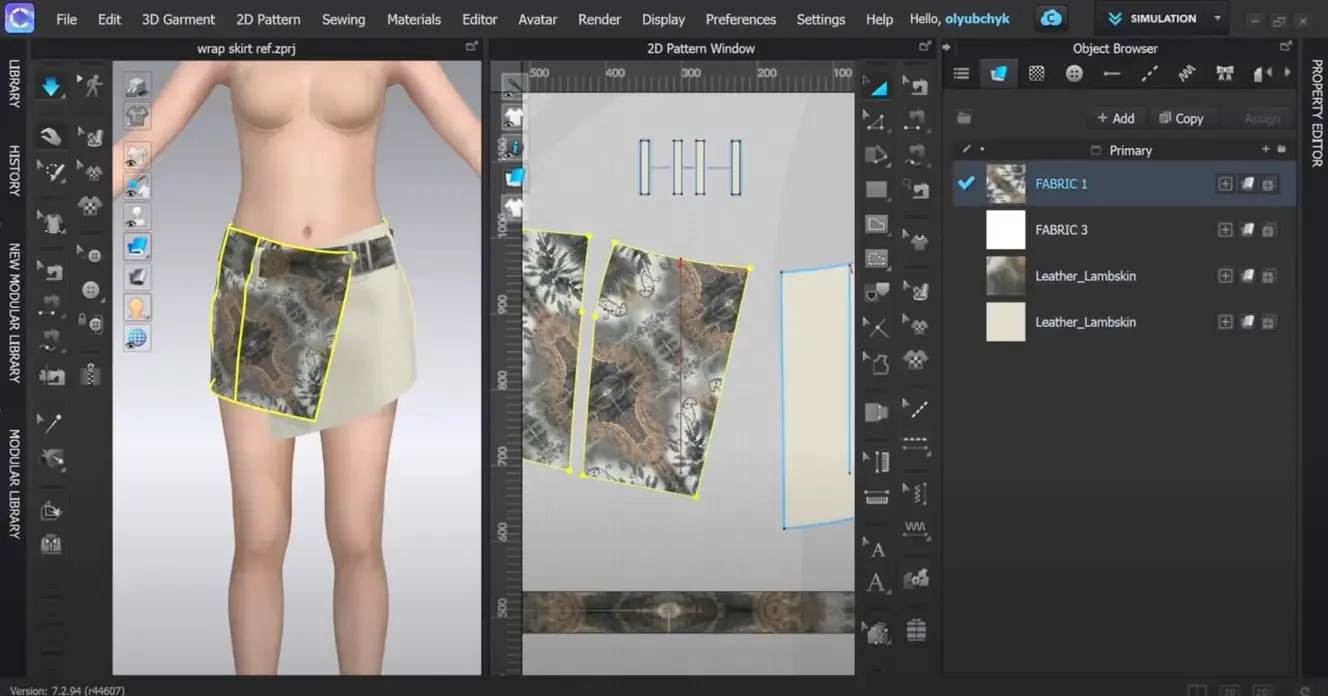This screenshot has height=696, width=1328.
Task: Click the checkmark beside FABRIC 1
Action: click(966, 183)
